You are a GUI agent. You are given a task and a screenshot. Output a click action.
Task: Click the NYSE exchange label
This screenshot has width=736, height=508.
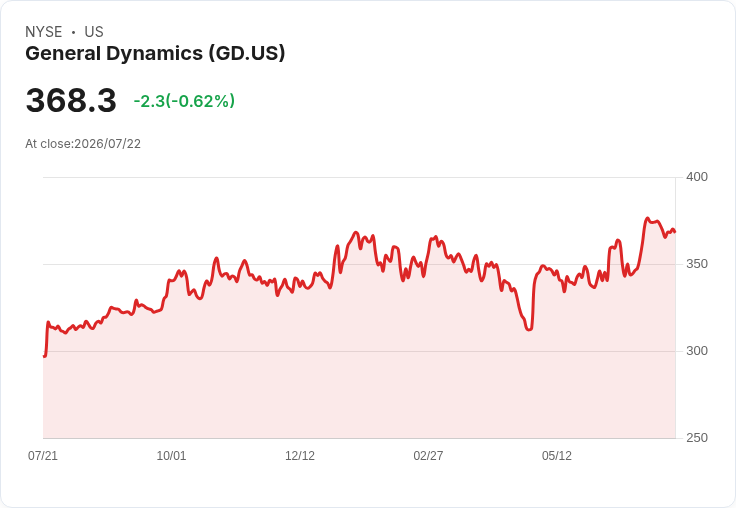[x=44, y=32]
